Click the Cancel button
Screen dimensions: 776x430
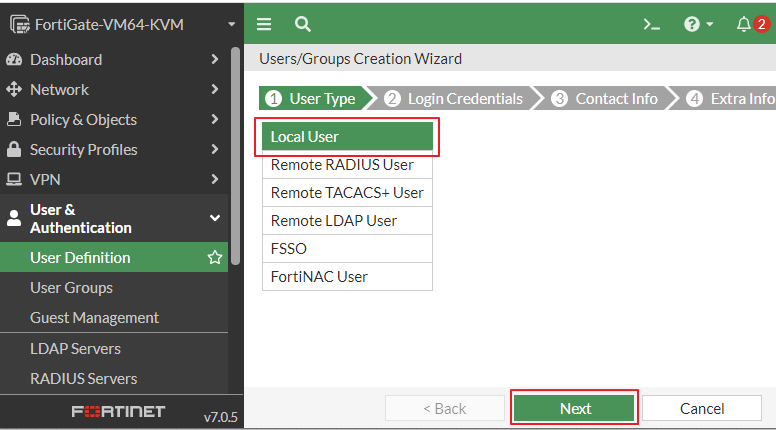tap(702, 408)
